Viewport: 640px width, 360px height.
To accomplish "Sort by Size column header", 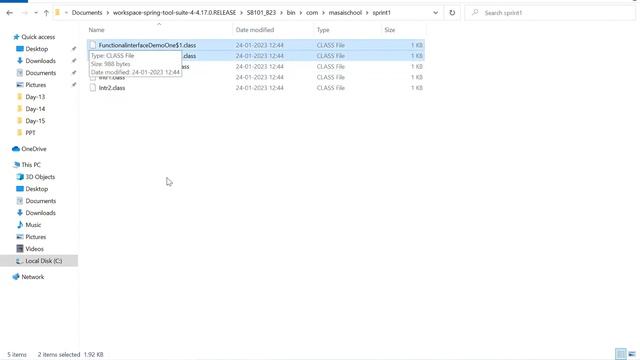I will pos(390,30).
